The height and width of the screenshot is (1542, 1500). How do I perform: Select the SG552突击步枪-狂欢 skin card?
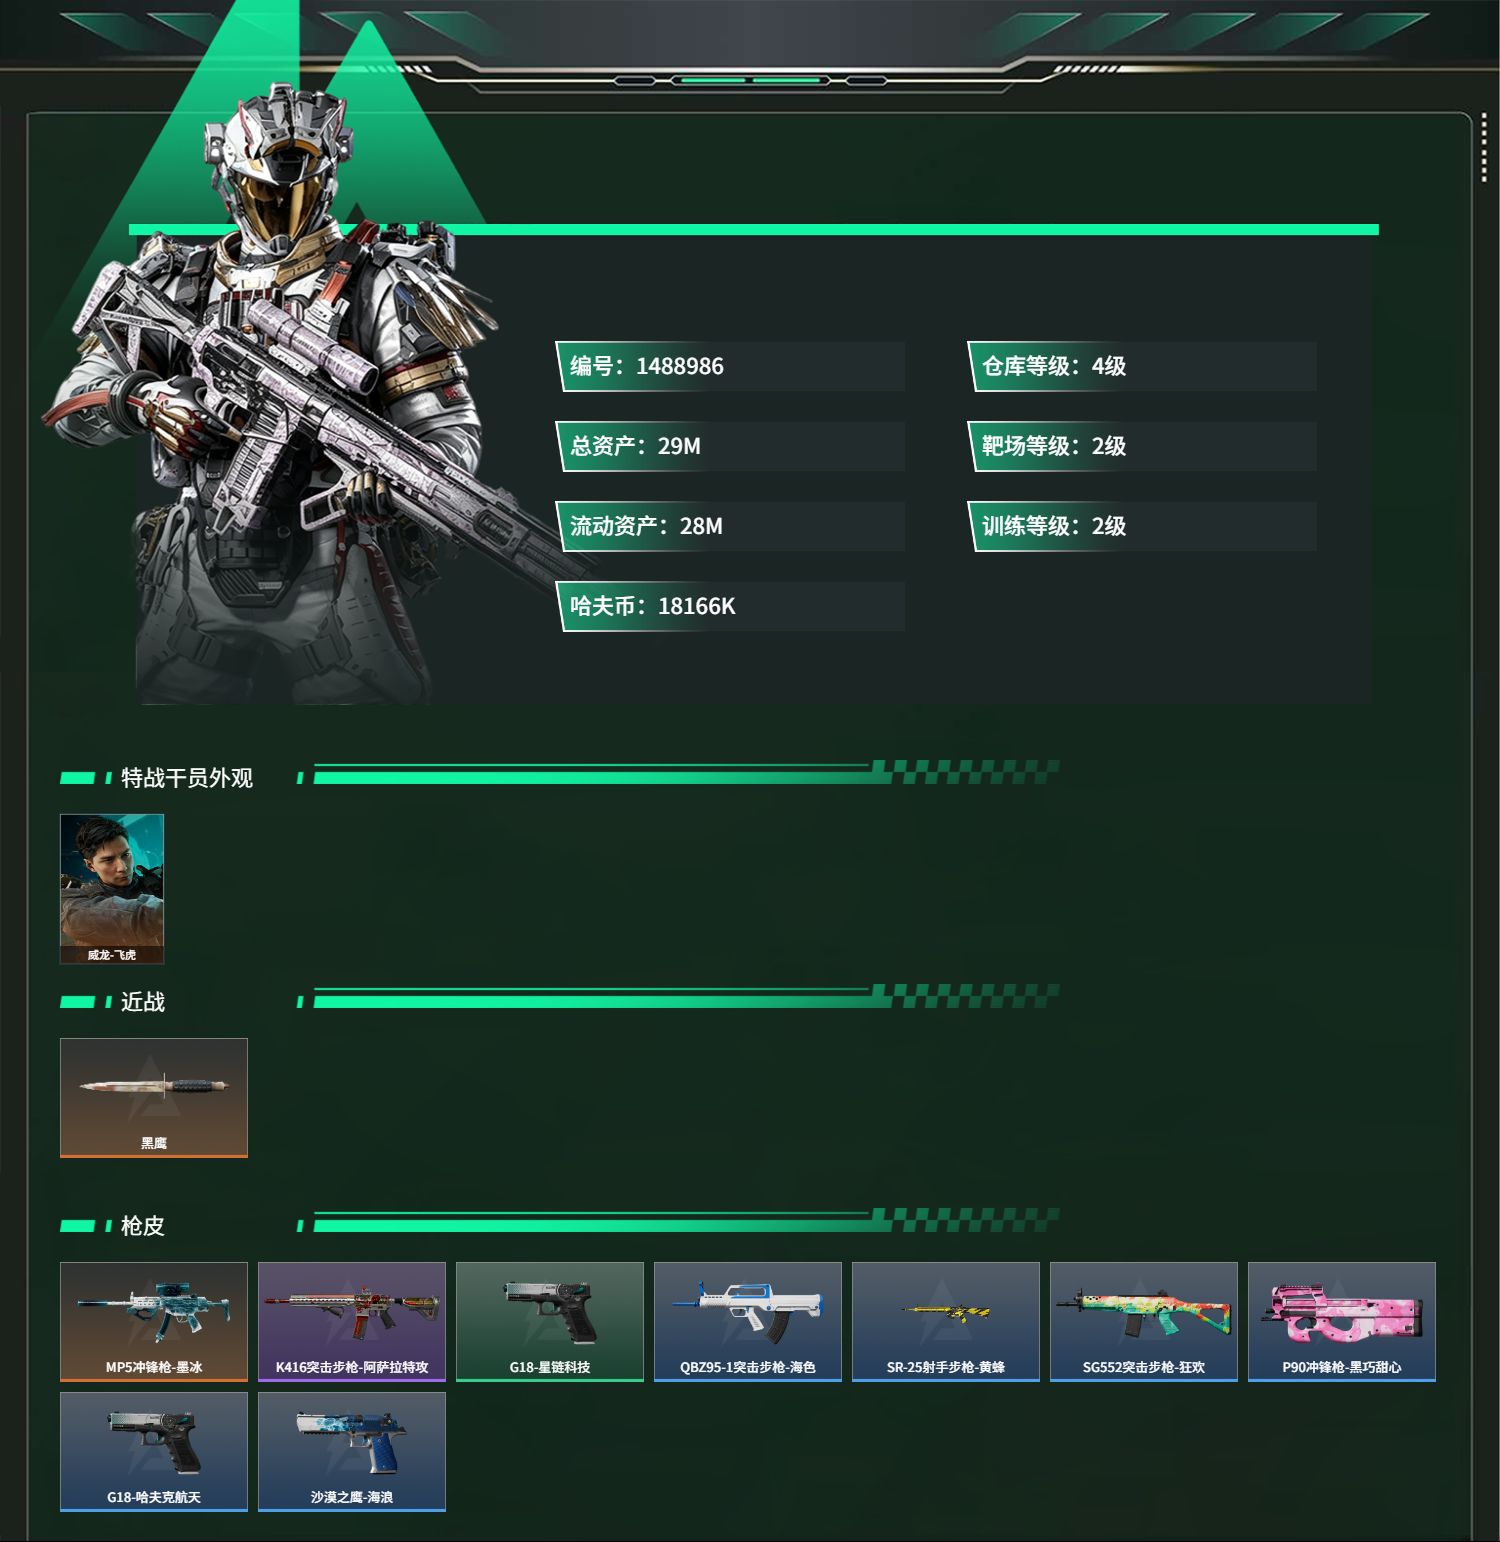pos(1144,1322)
